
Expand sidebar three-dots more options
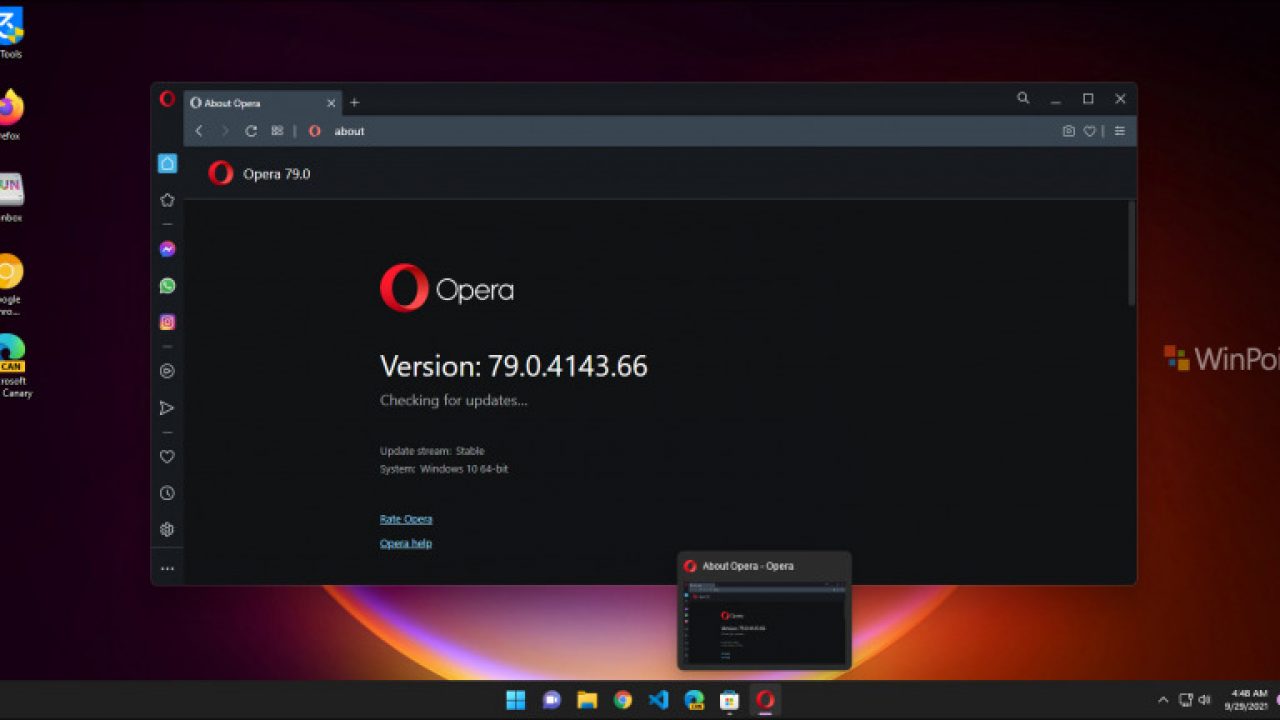pos(167,568)
